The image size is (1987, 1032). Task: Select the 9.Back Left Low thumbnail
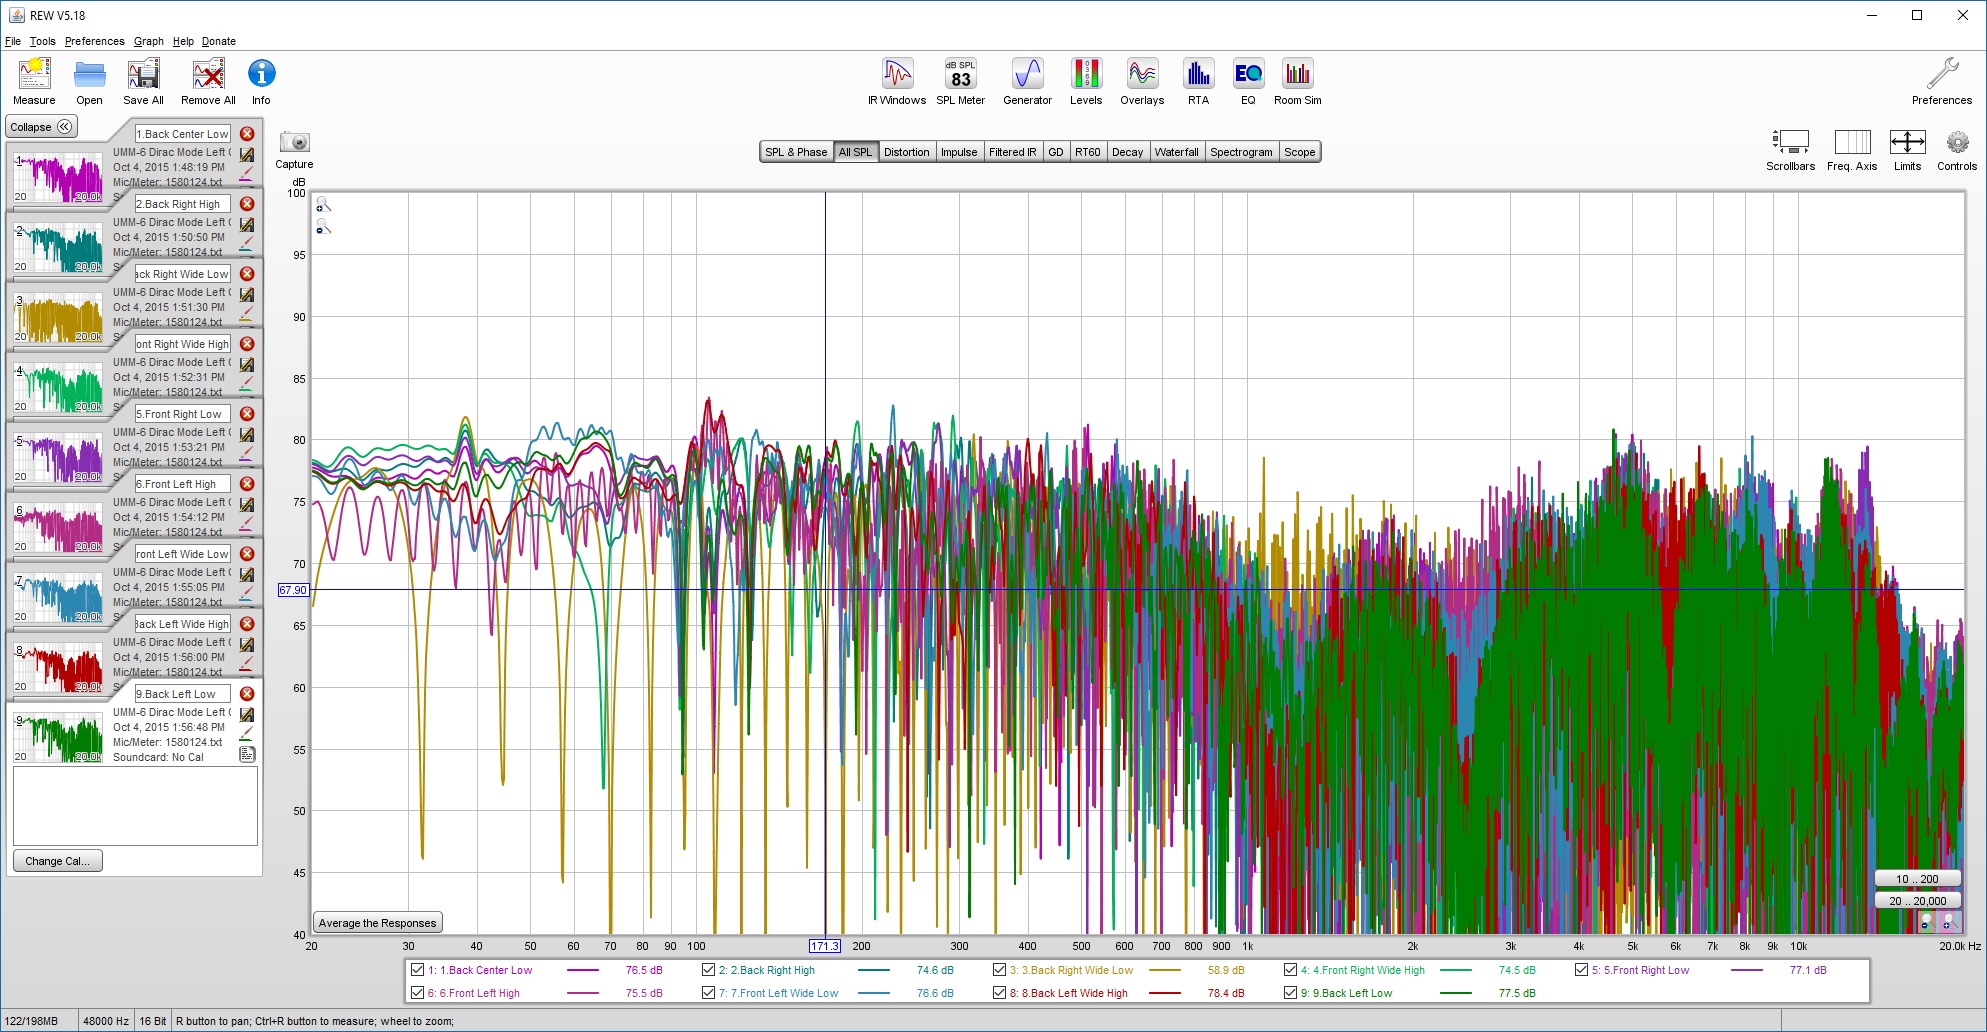point(58,736)
